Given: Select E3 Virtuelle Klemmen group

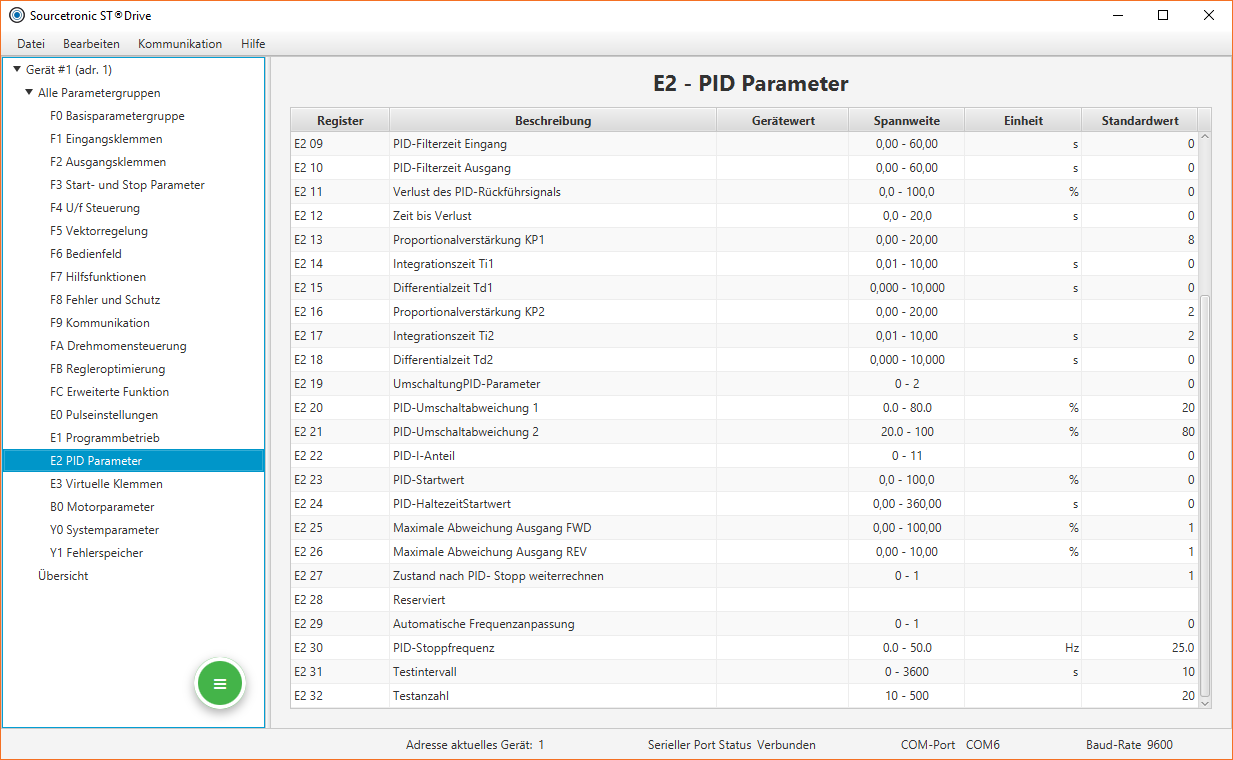Looking at the screenshot, I should (106, 484).
